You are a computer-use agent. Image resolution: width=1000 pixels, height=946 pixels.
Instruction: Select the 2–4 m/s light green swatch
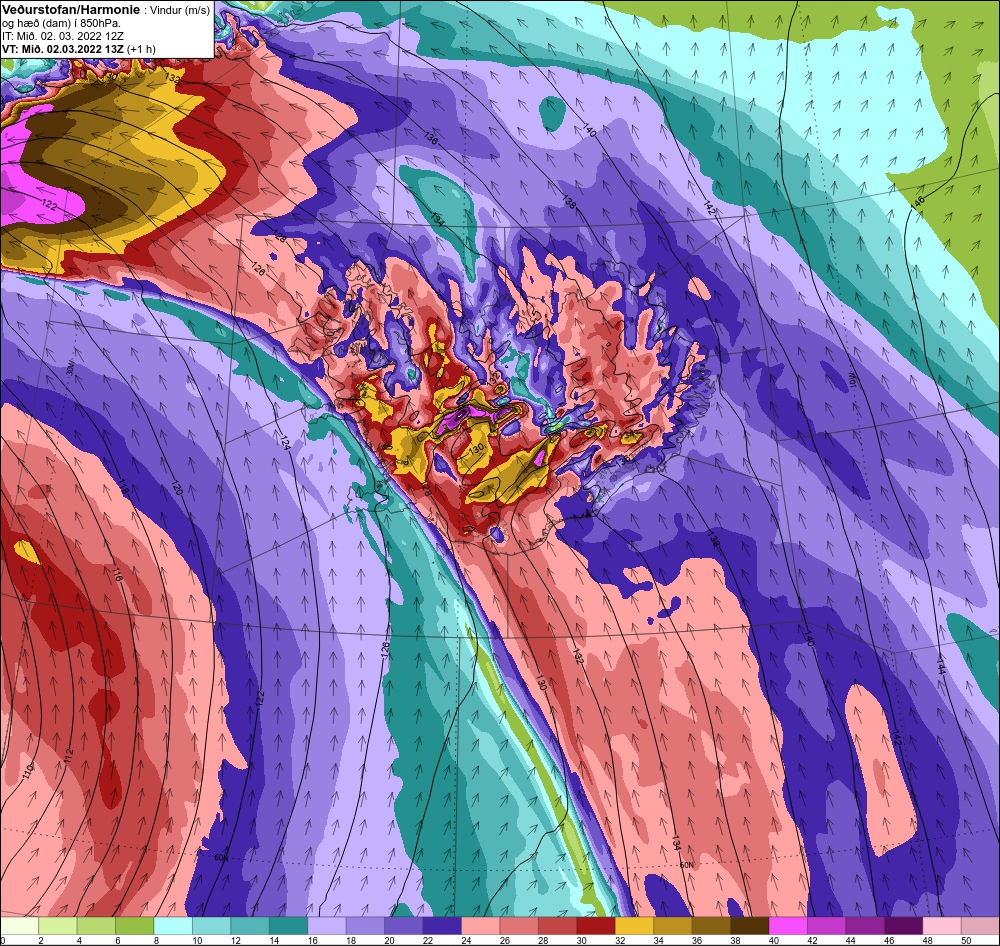[x=58, y=926]
